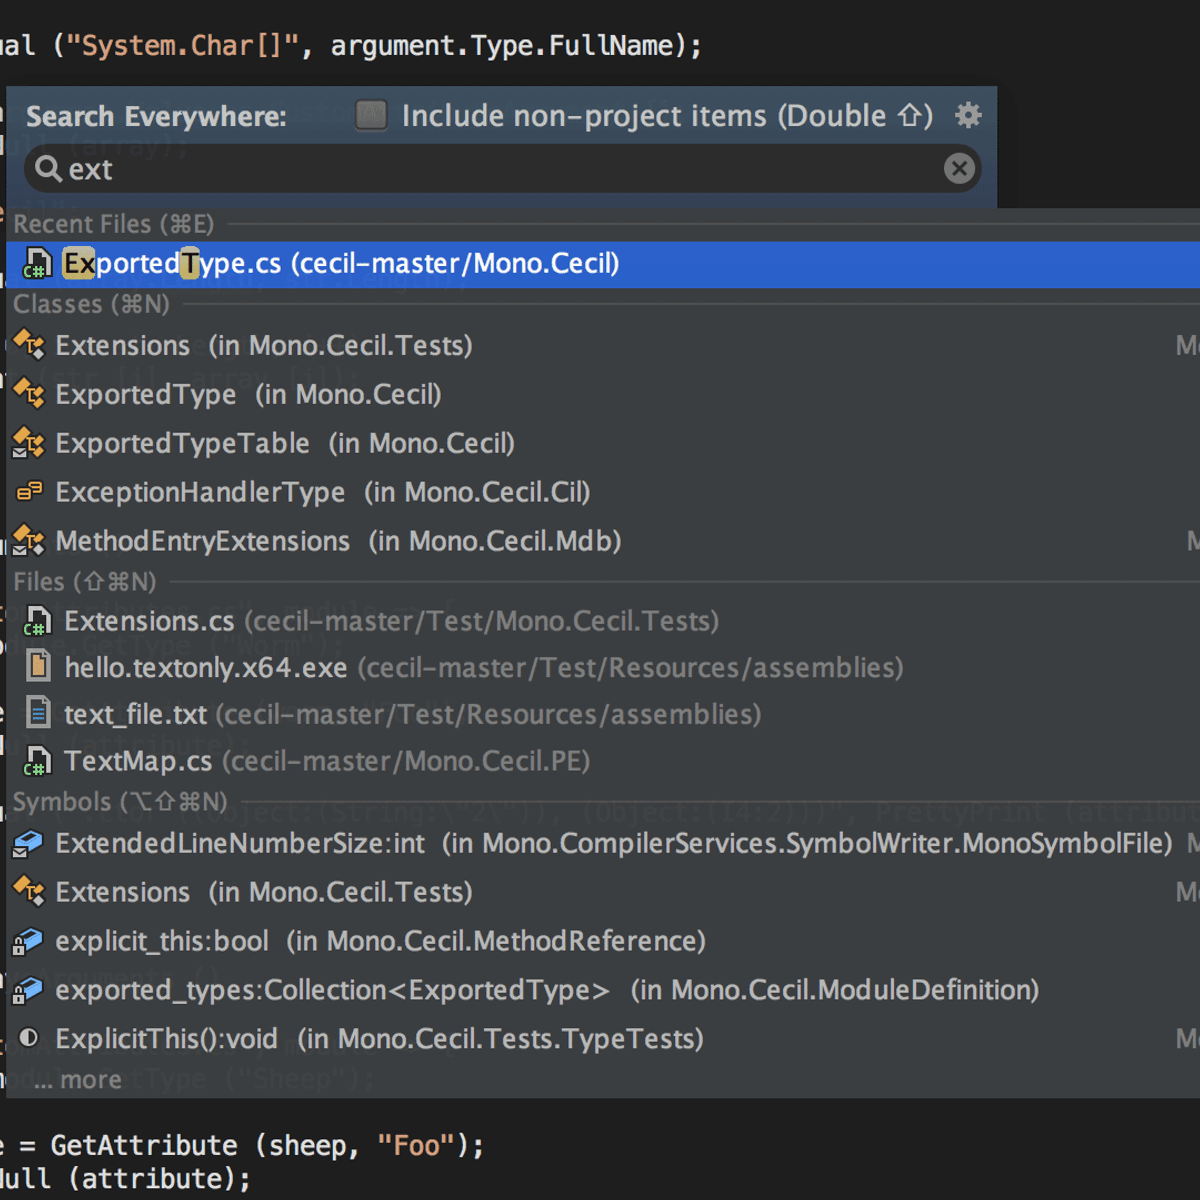1200x1200 pixels.
Task: Click the magnifying glass search icon
Action: pos(48,169)
